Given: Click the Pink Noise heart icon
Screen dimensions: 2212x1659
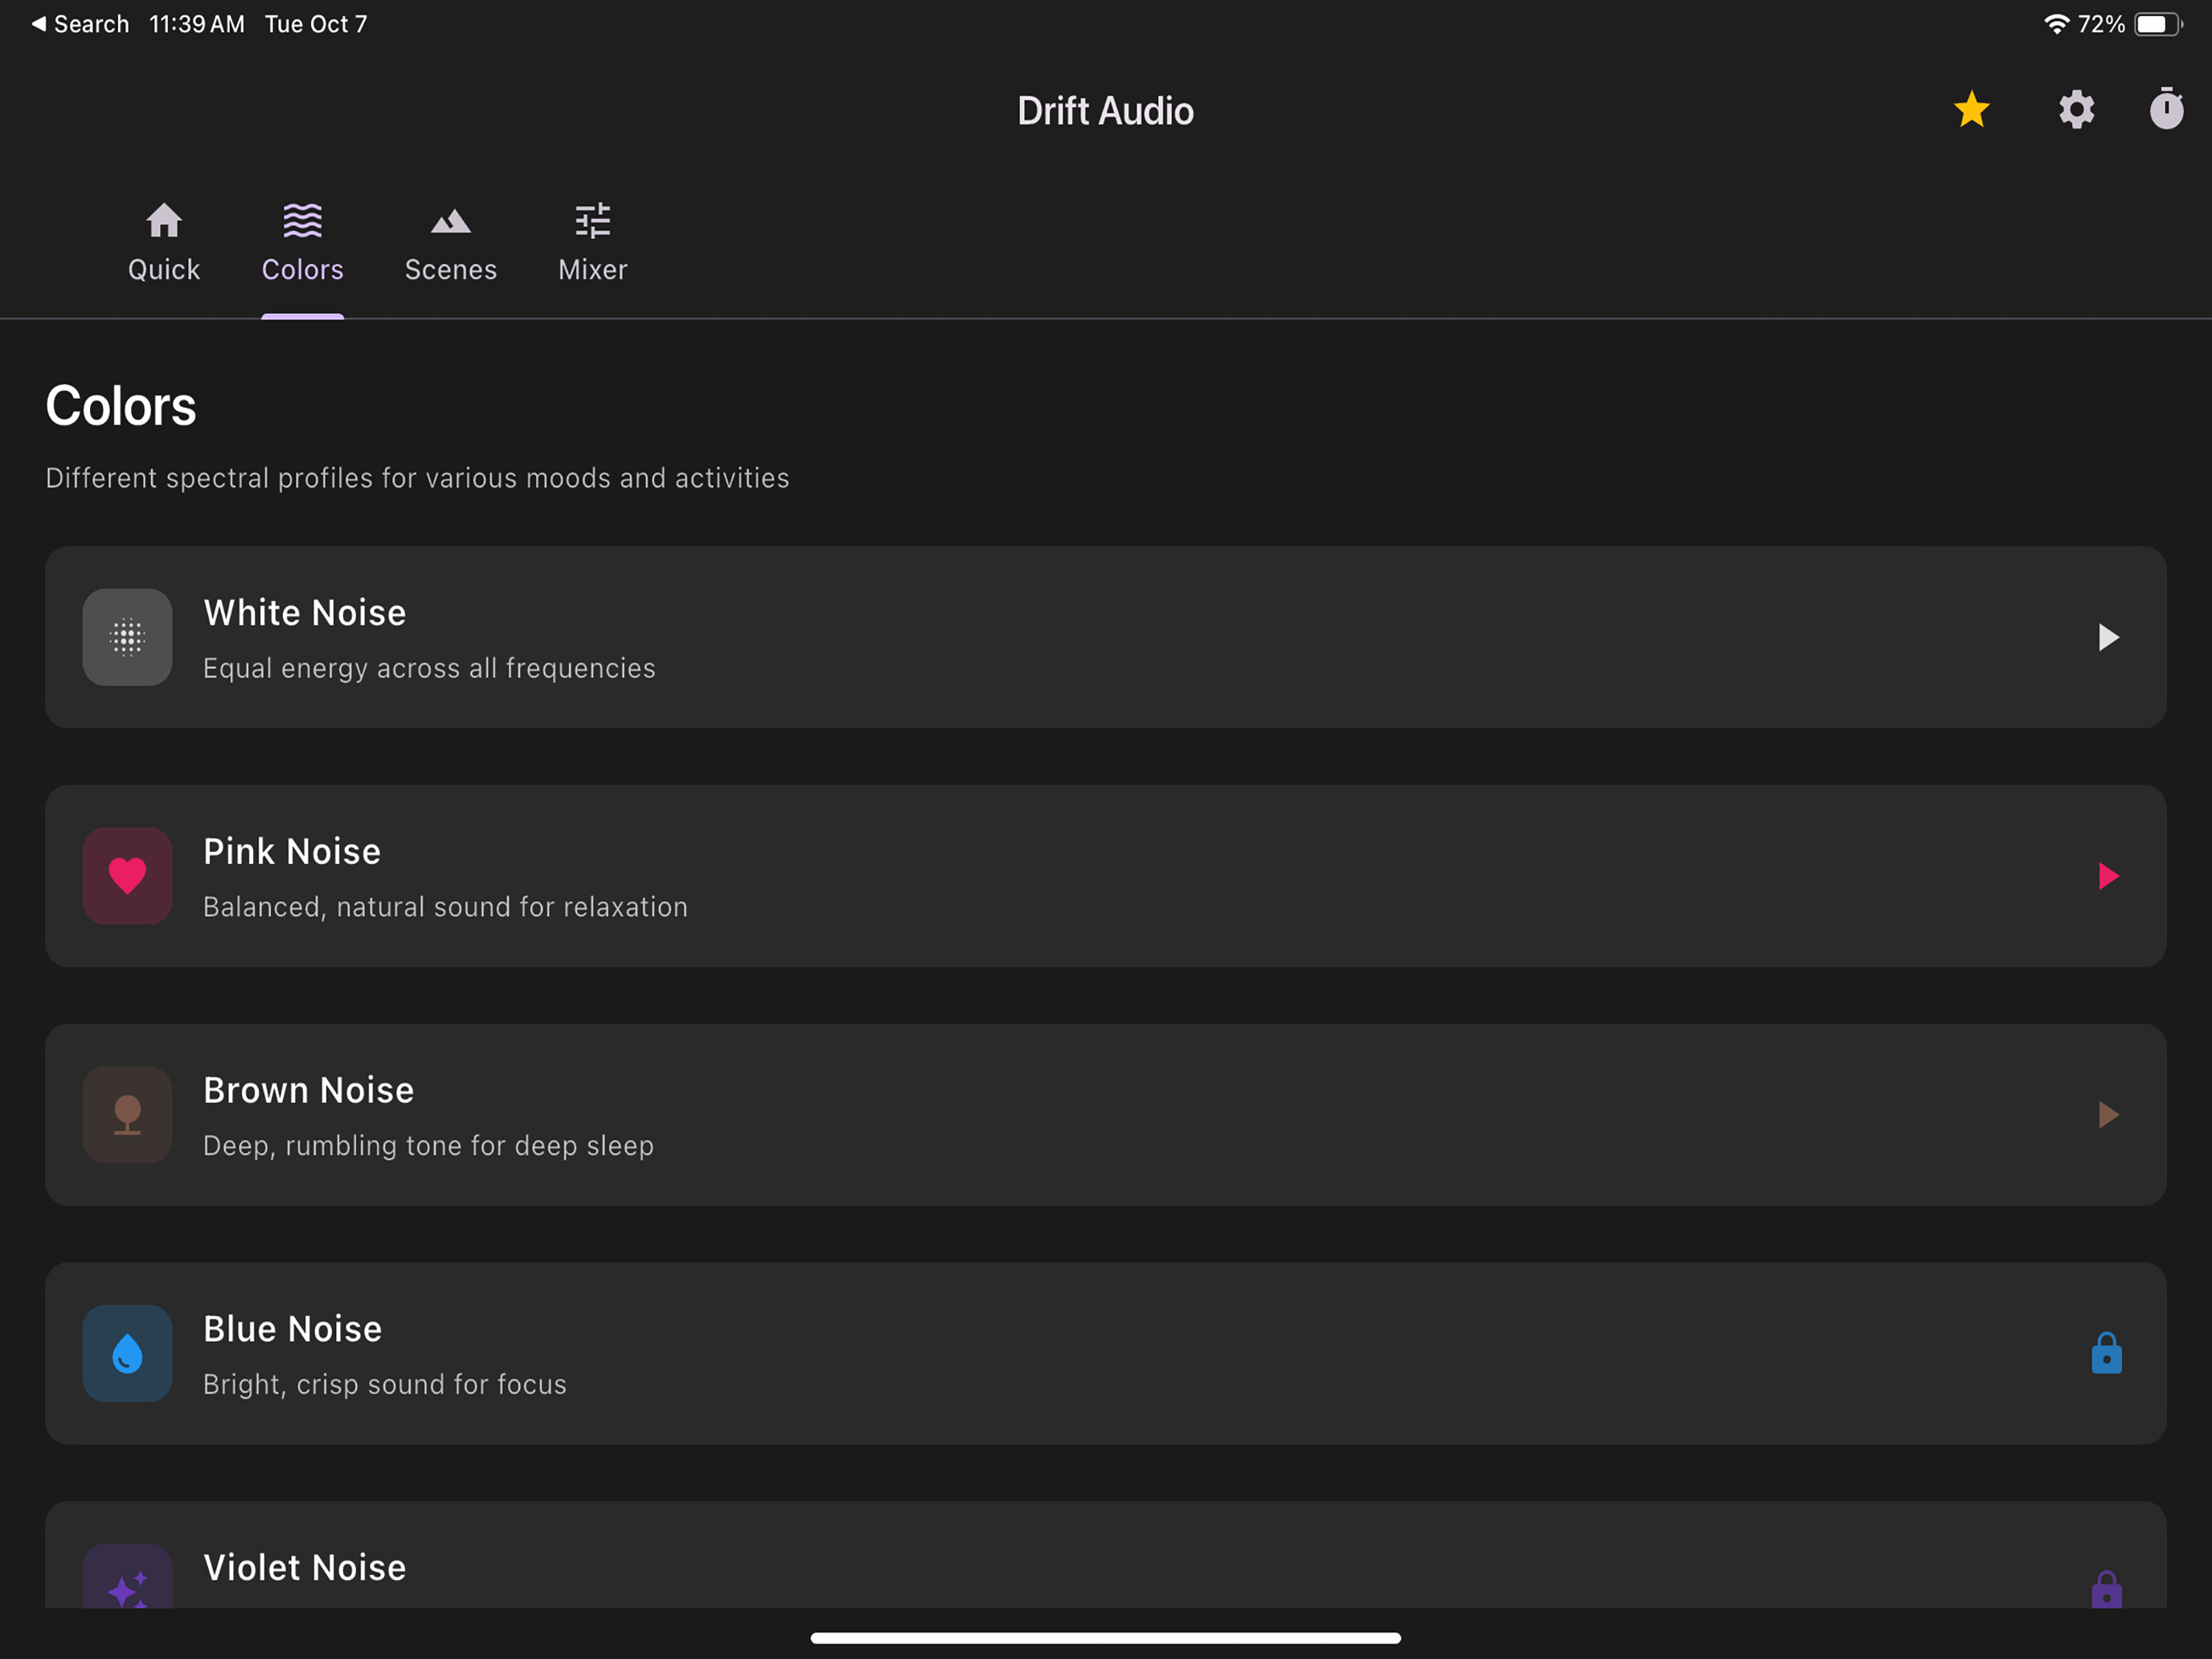Looking at the screenshot, I should point(127,876).
